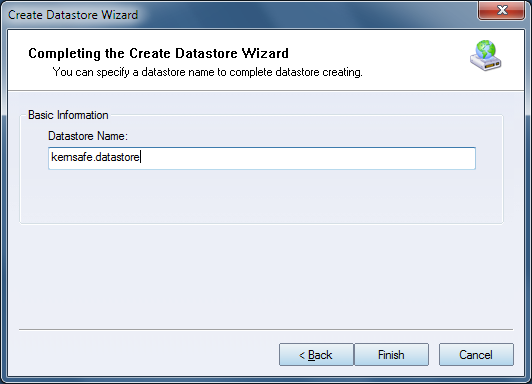Click the datastore name instruction subtitle text
Viewport: 532px width, 384px height.
(208, 72)
